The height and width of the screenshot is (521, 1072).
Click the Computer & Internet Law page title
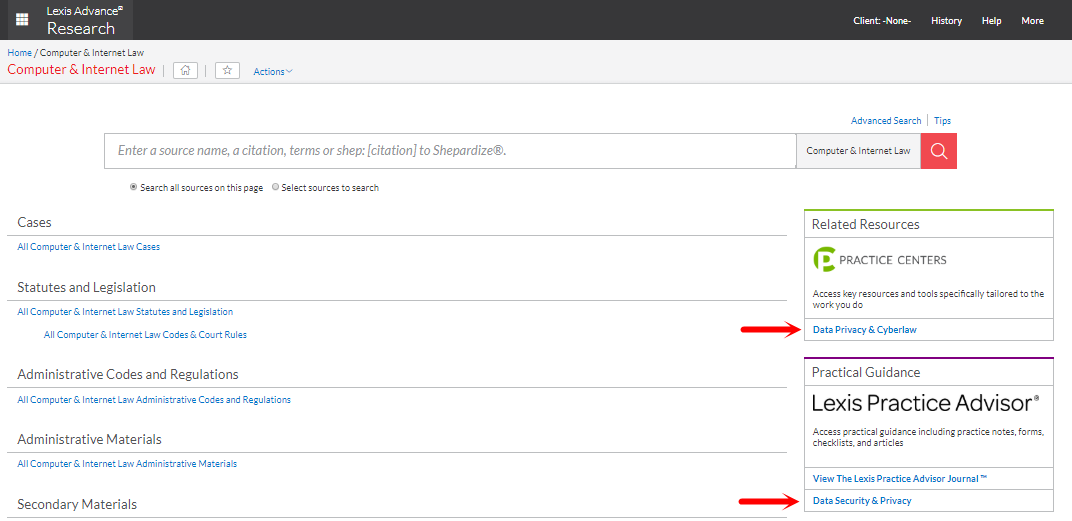(x=81, y=70)
